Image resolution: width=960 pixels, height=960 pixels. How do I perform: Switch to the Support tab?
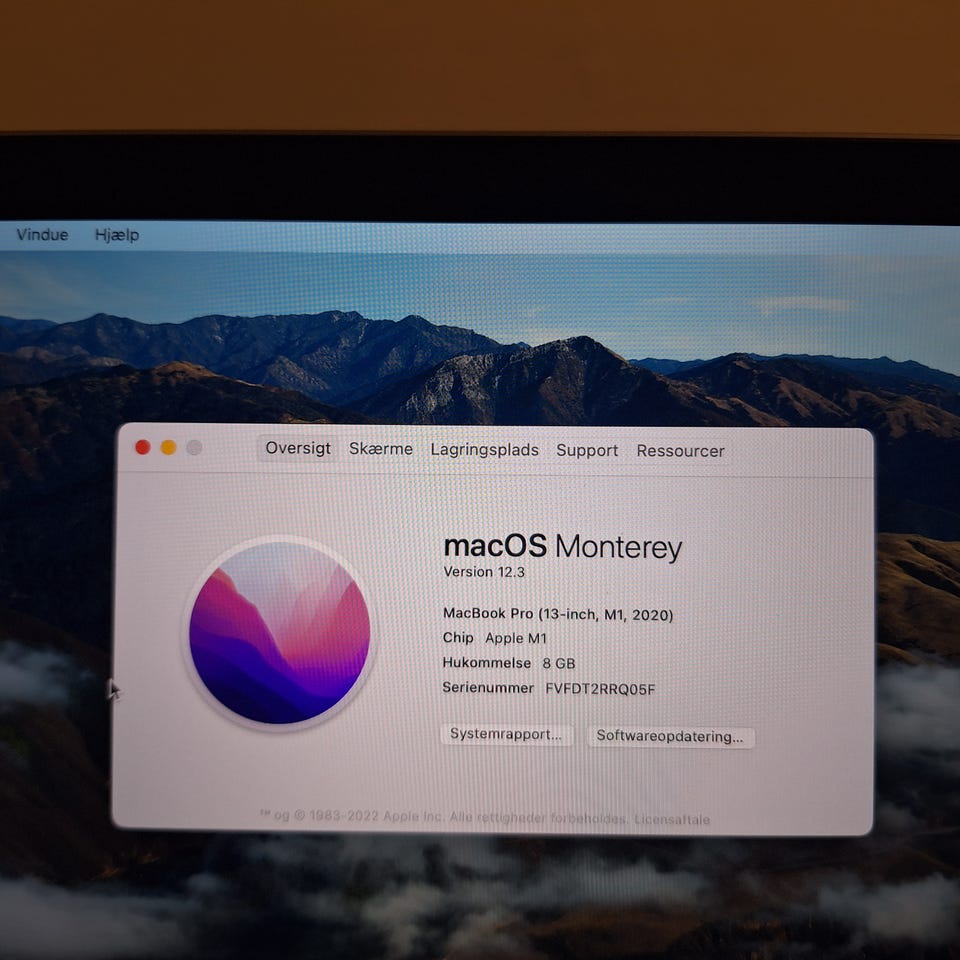(x=587, y=451)
